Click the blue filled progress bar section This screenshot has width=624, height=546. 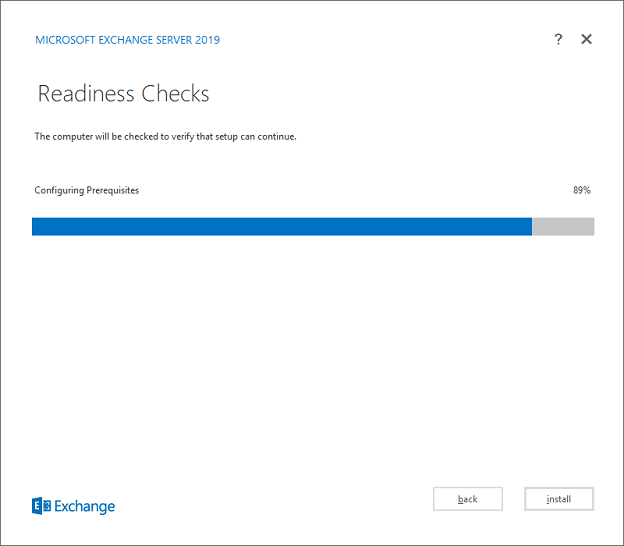tap(281, 227)
